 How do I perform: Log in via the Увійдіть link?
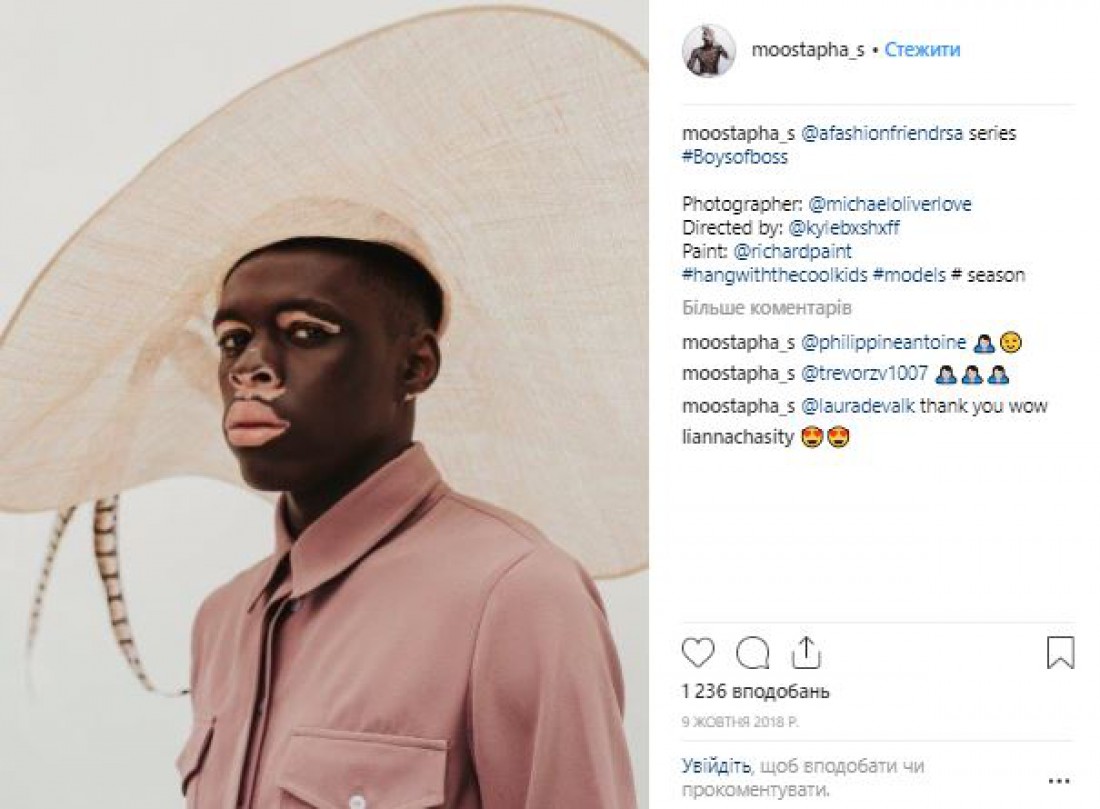tap(715, 765)
